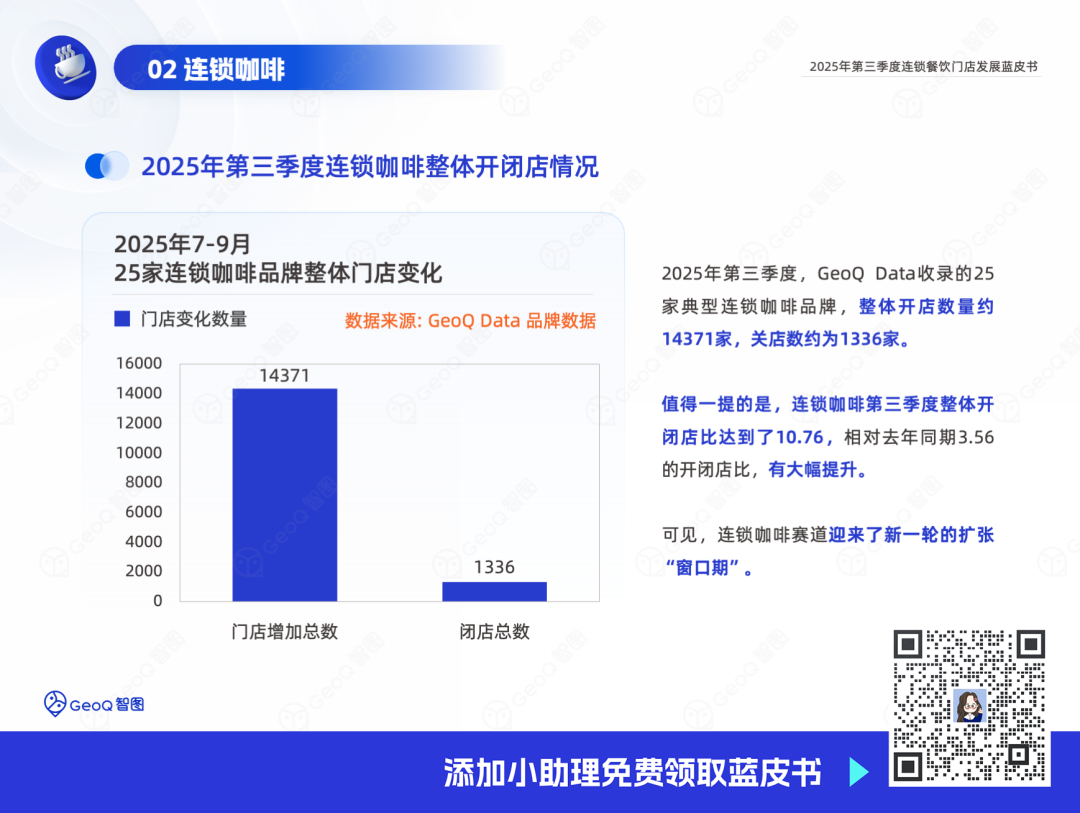Click y-axis value '14000'

pyautogui.click(x=139, y=393)
